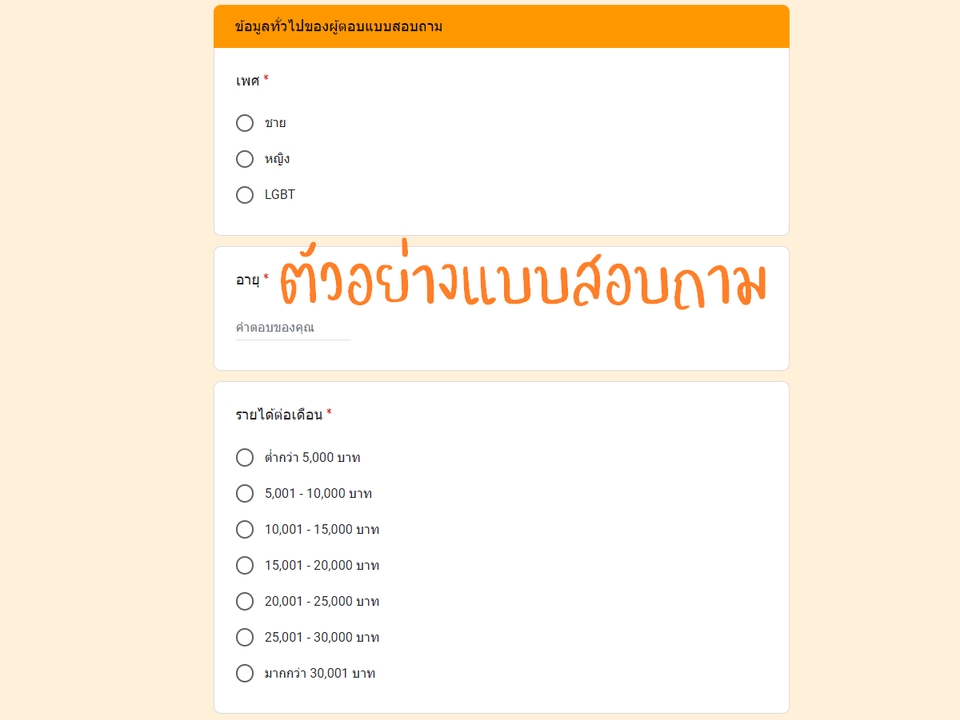Click the age answer input field
This screenshot has width=960, height=720.
293,328
